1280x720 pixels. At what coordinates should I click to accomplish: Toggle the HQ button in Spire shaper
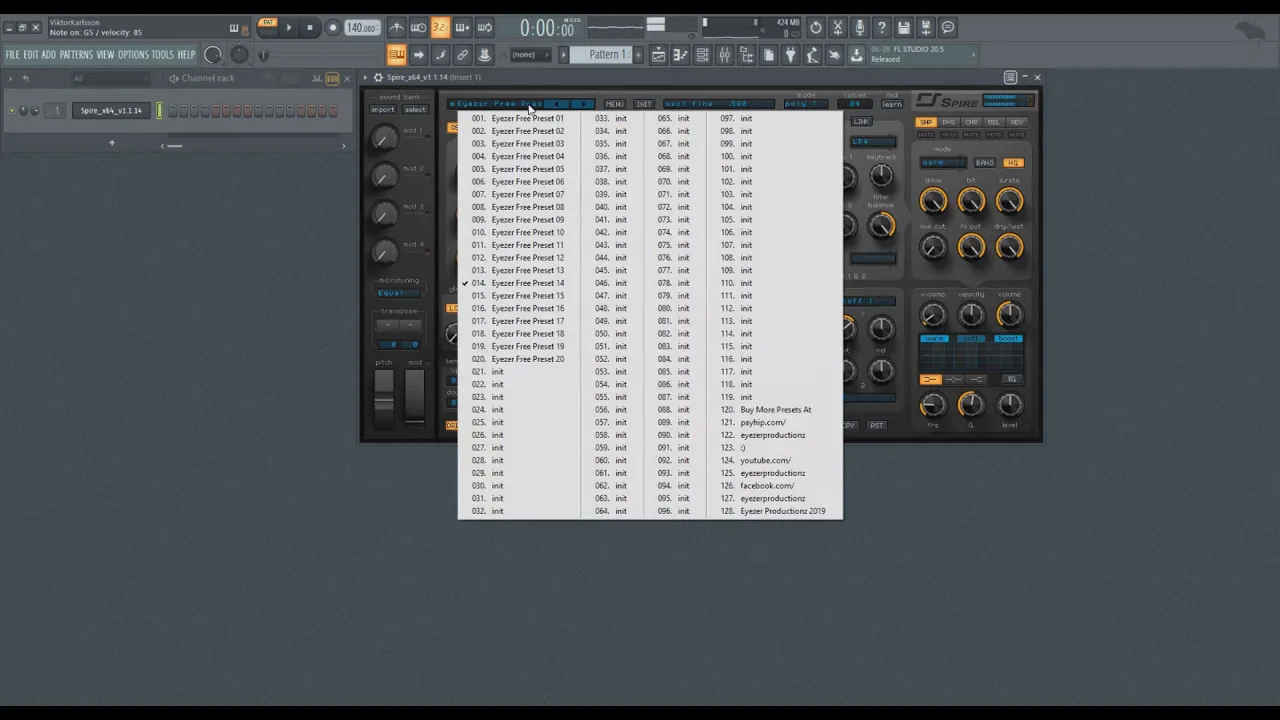click(x=1013, y=163)
